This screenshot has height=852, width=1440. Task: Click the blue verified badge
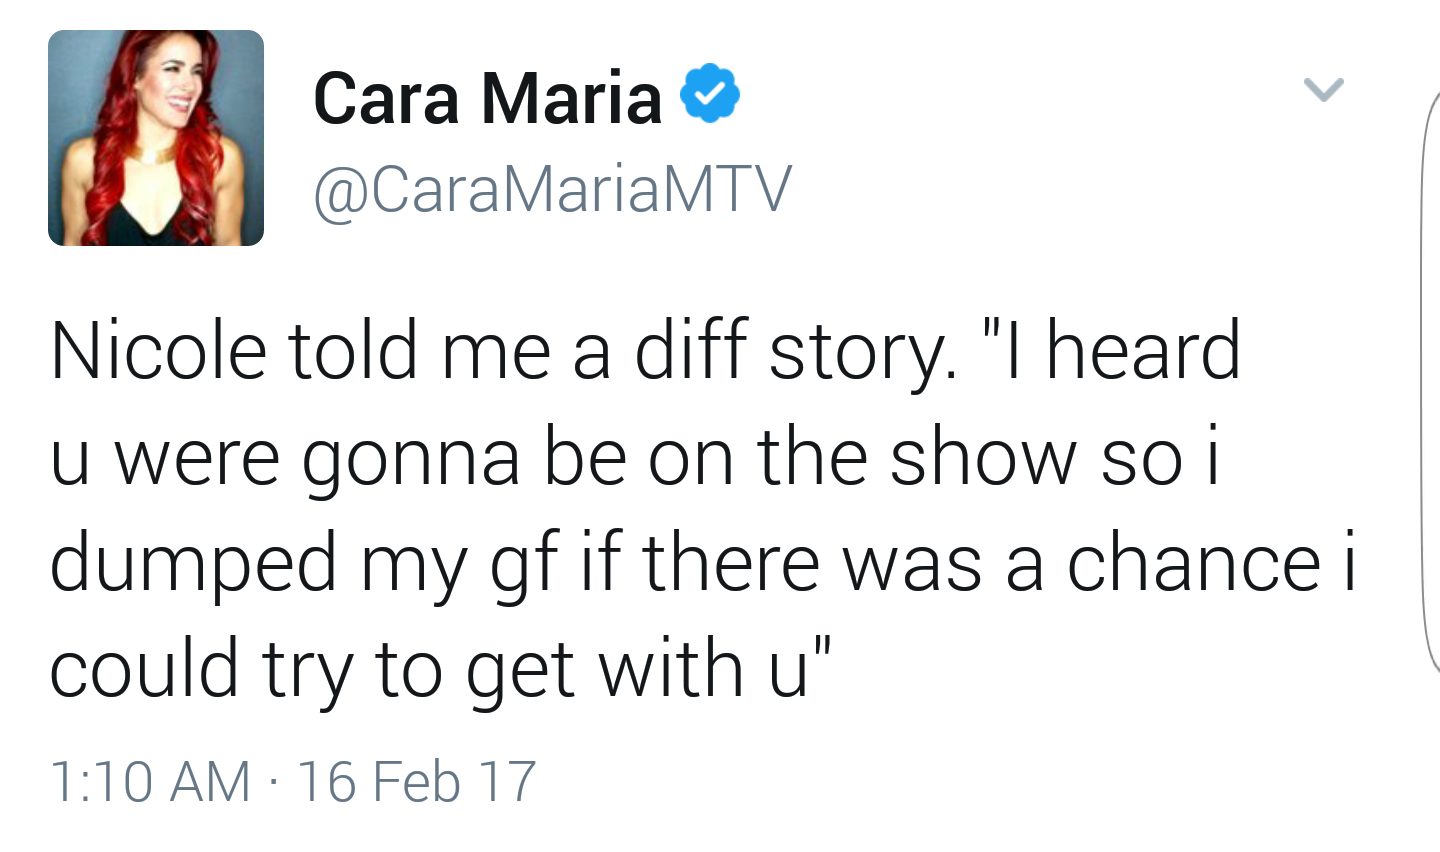710,92
